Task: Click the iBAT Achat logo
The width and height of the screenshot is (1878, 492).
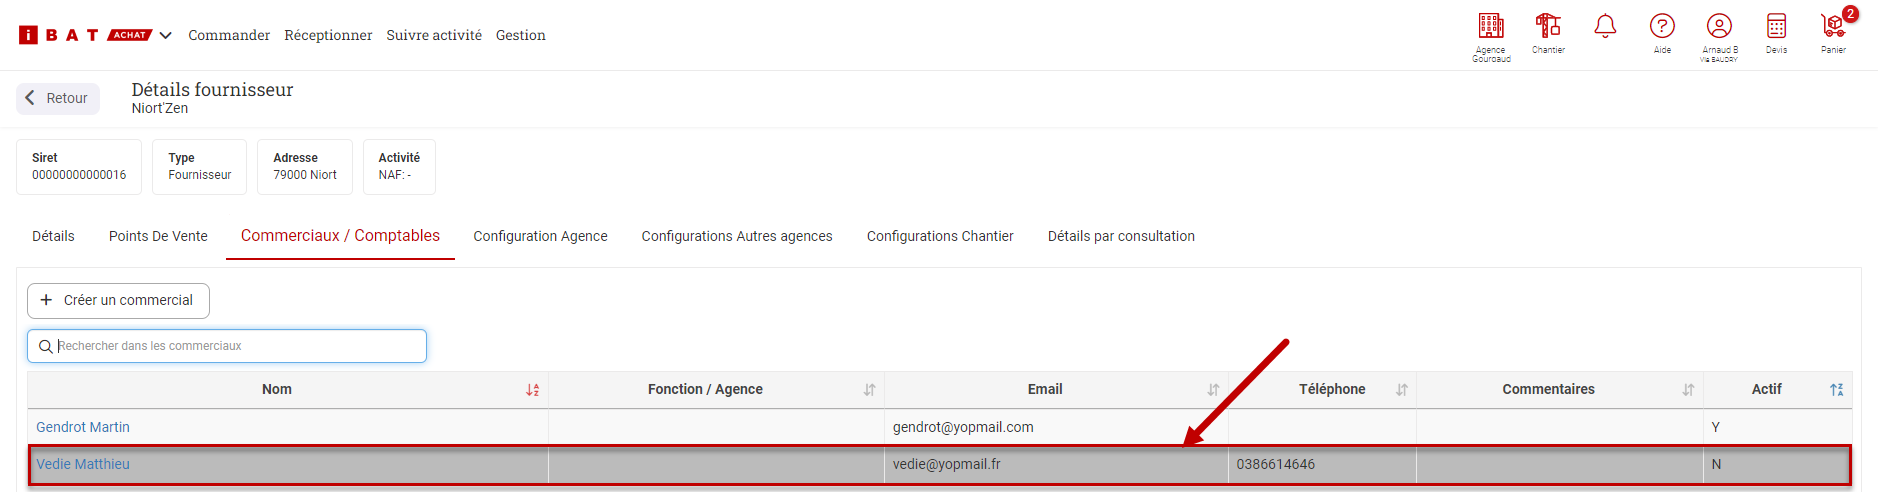Action: [85, 35]
